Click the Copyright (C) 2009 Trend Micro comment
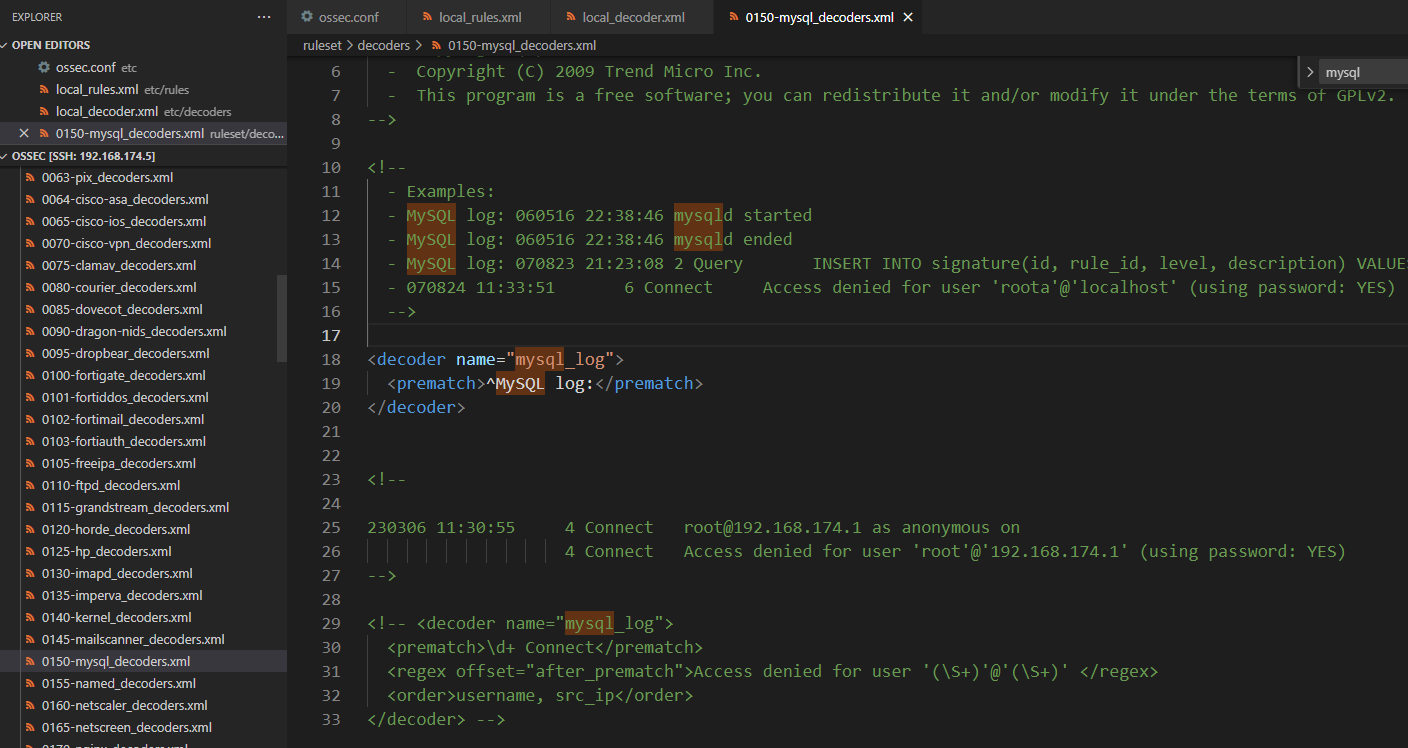 [589, 71]
